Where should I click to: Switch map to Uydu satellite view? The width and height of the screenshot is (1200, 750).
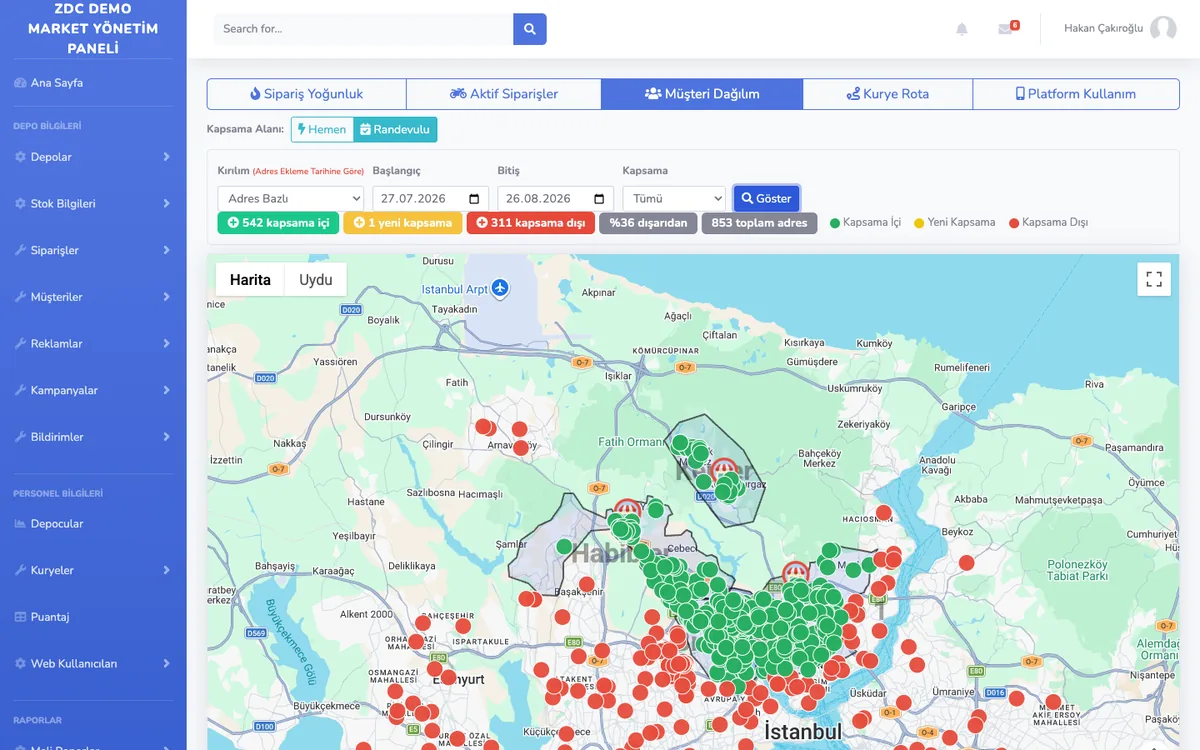[x=316, y=280]
